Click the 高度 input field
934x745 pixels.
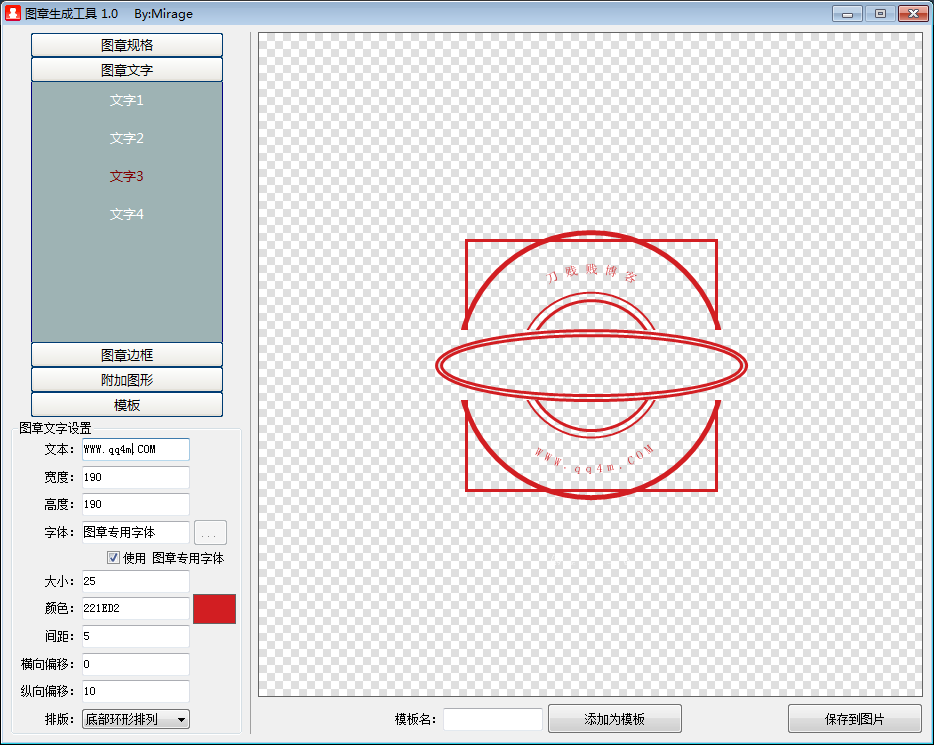(136, 504)
